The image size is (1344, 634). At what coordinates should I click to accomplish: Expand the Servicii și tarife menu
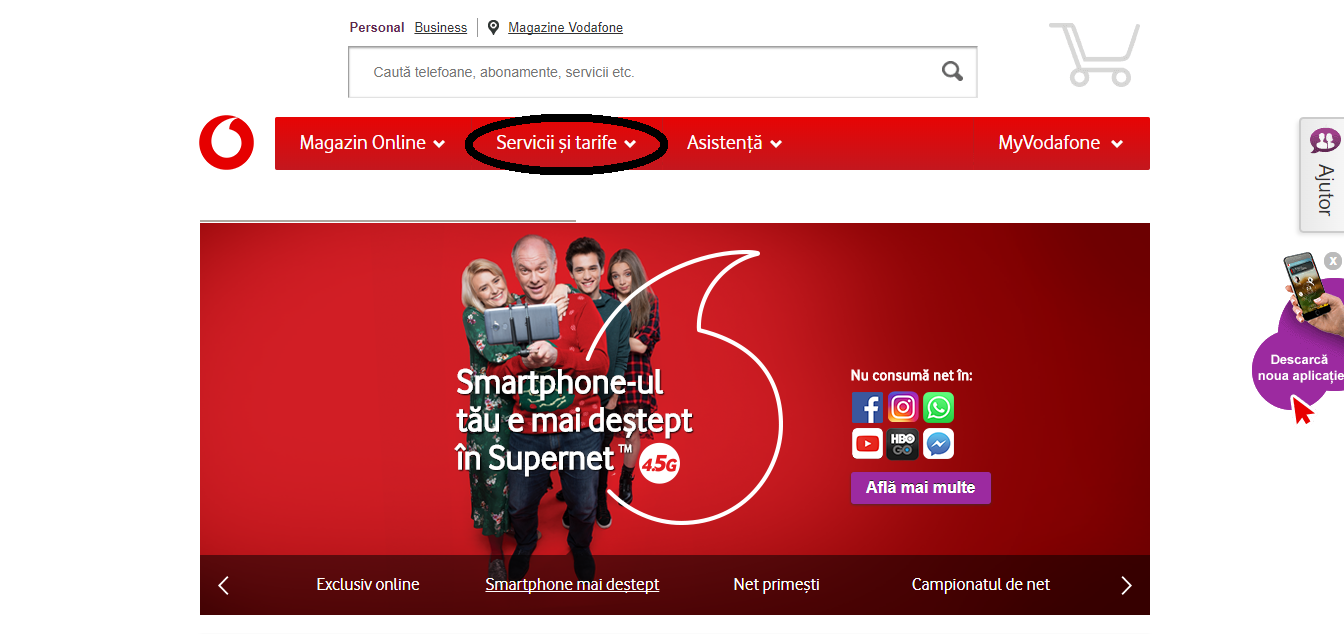[x=566, y=143]
